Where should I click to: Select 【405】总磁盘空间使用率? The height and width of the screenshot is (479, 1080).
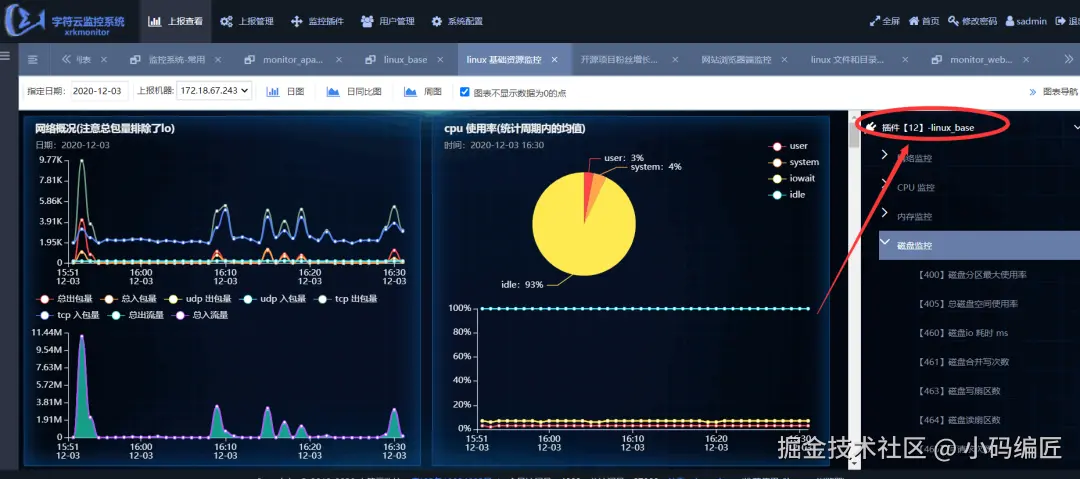[x=968, y=303]
